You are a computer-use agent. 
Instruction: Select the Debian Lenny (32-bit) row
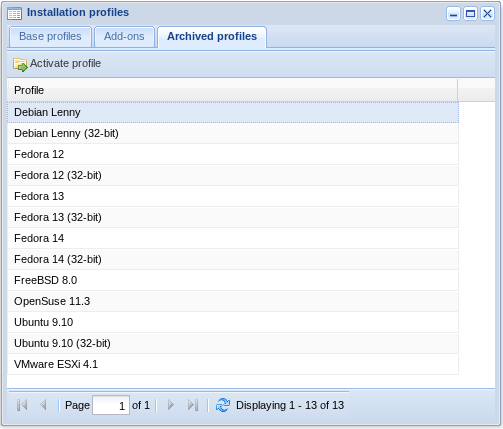(x=233, y=133)
